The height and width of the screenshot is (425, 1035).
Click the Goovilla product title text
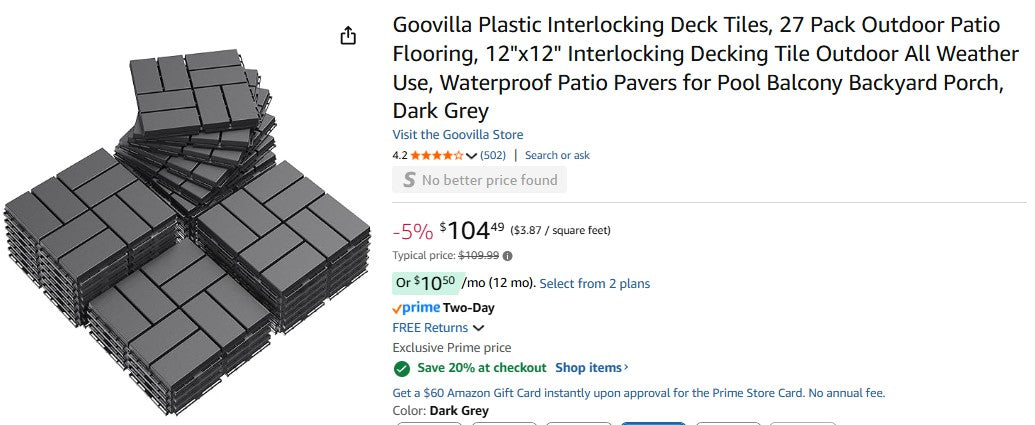click(698, 66)
